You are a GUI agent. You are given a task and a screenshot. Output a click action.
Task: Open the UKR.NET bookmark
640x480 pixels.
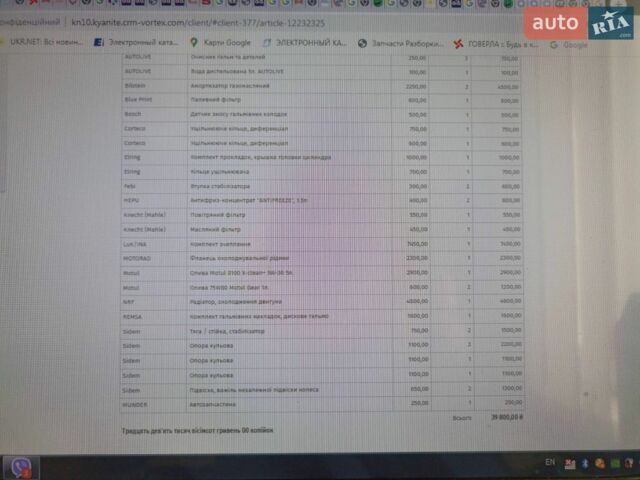(x=41, y=42)
